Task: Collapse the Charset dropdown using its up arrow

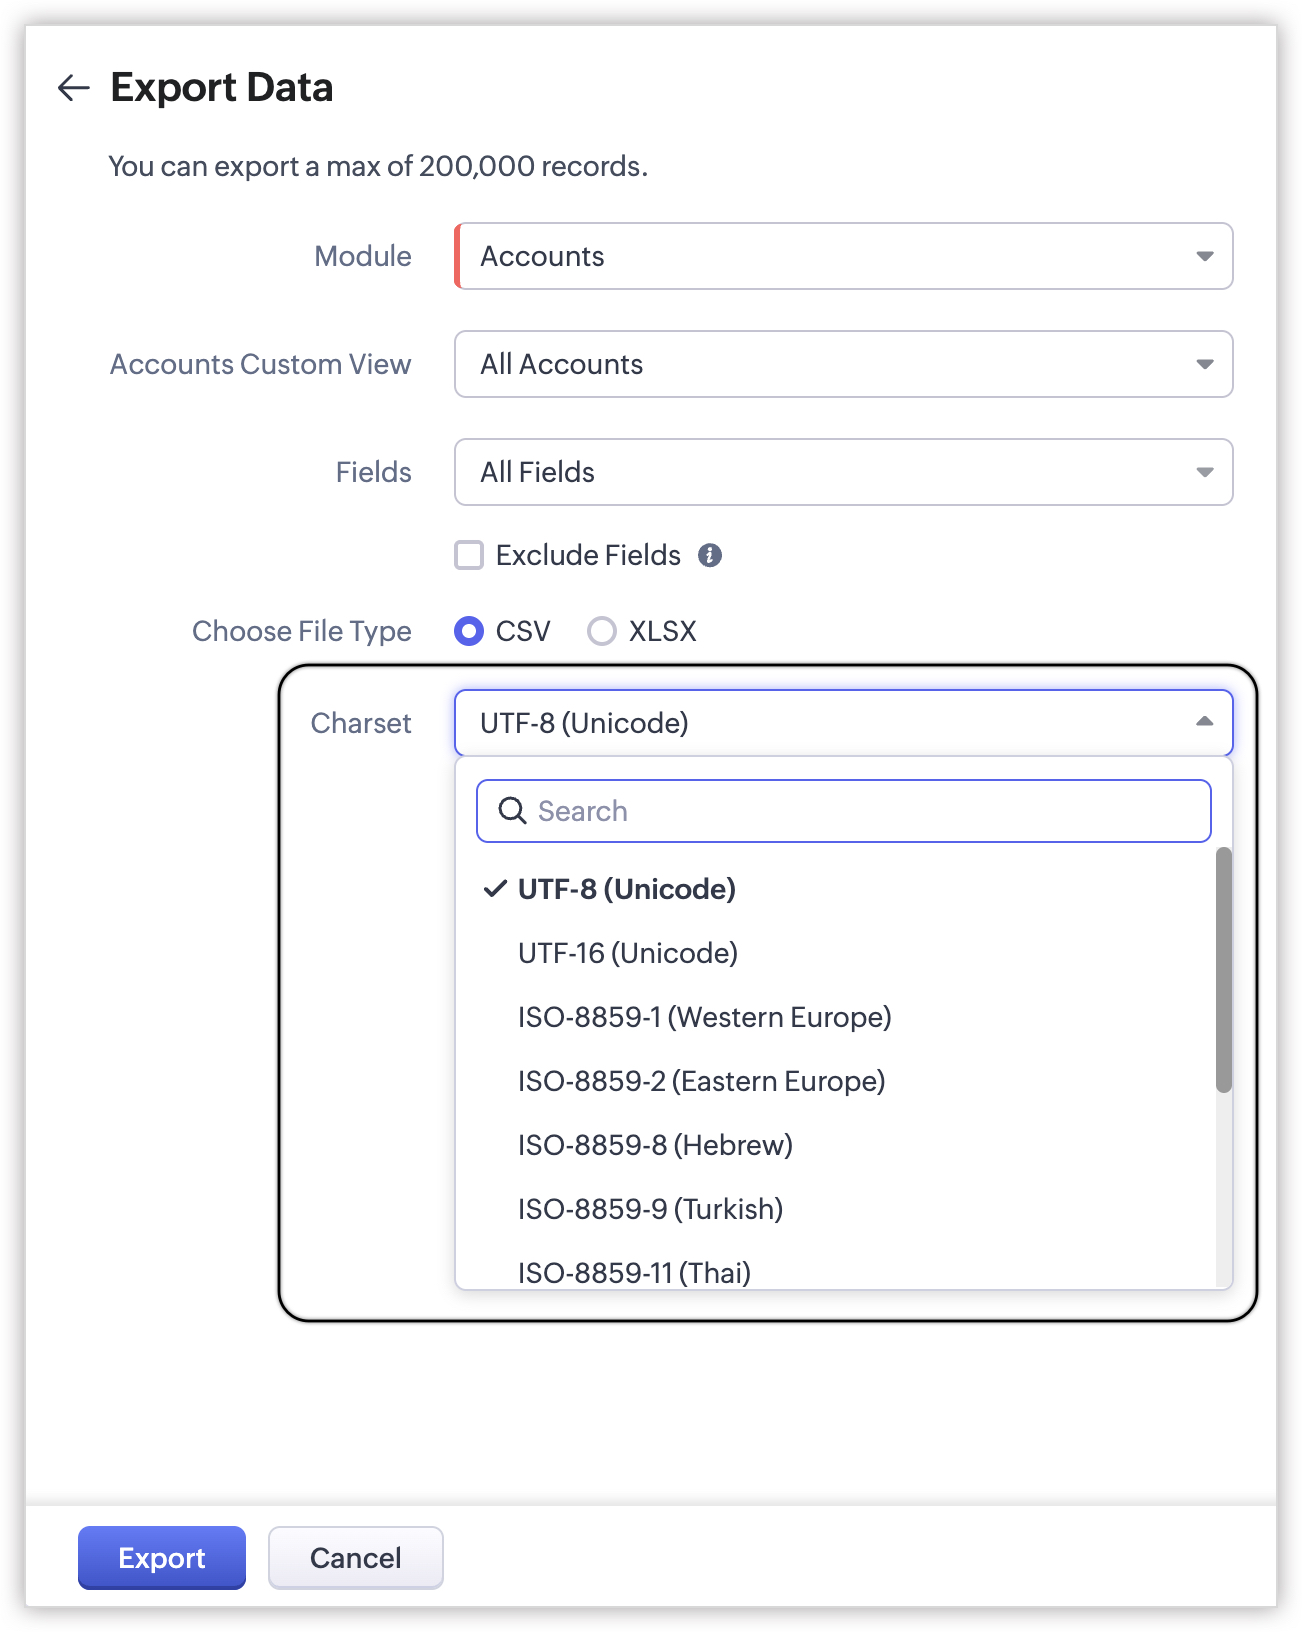Action: click(1204, 722)
